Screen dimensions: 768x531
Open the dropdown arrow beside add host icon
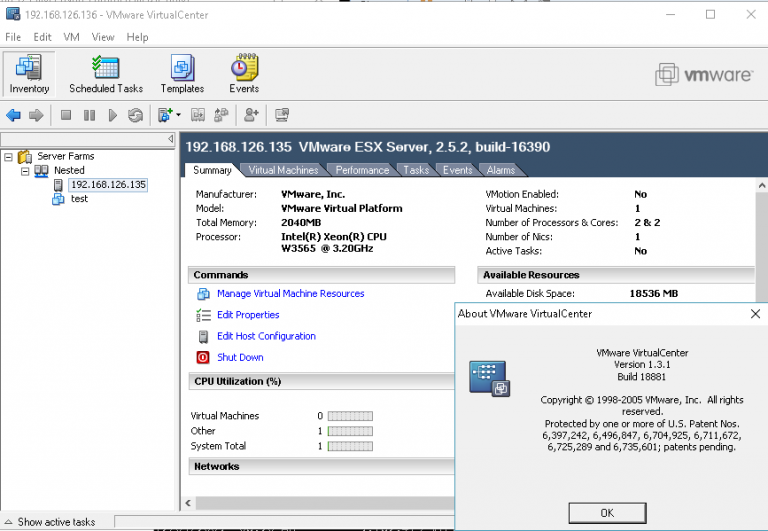tap(178, 115)
